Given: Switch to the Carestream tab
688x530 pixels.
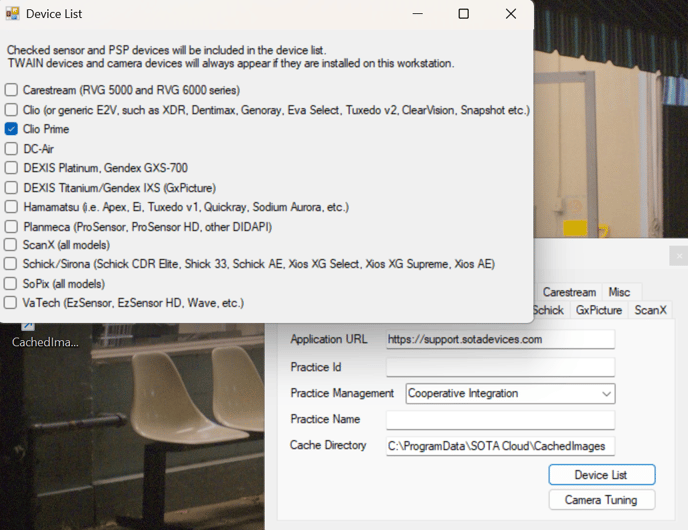Looking at the screenshot, I should point(569,292).
